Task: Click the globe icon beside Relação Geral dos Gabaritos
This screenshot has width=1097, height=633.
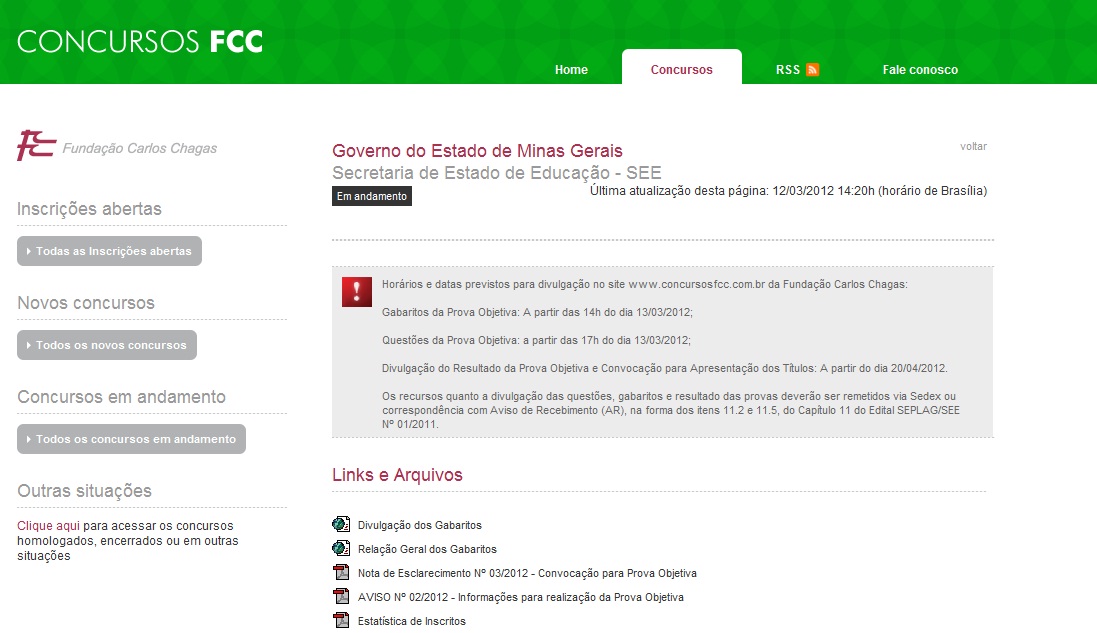Action: tap(338, 548)
